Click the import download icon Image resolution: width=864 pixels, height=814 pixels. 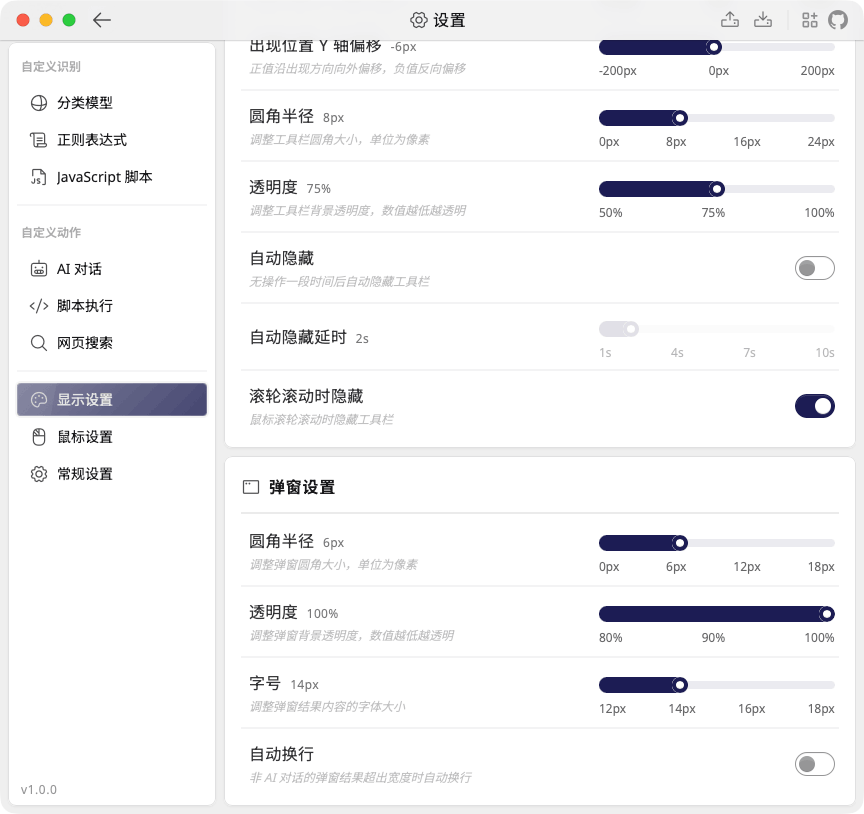point(763,20)
